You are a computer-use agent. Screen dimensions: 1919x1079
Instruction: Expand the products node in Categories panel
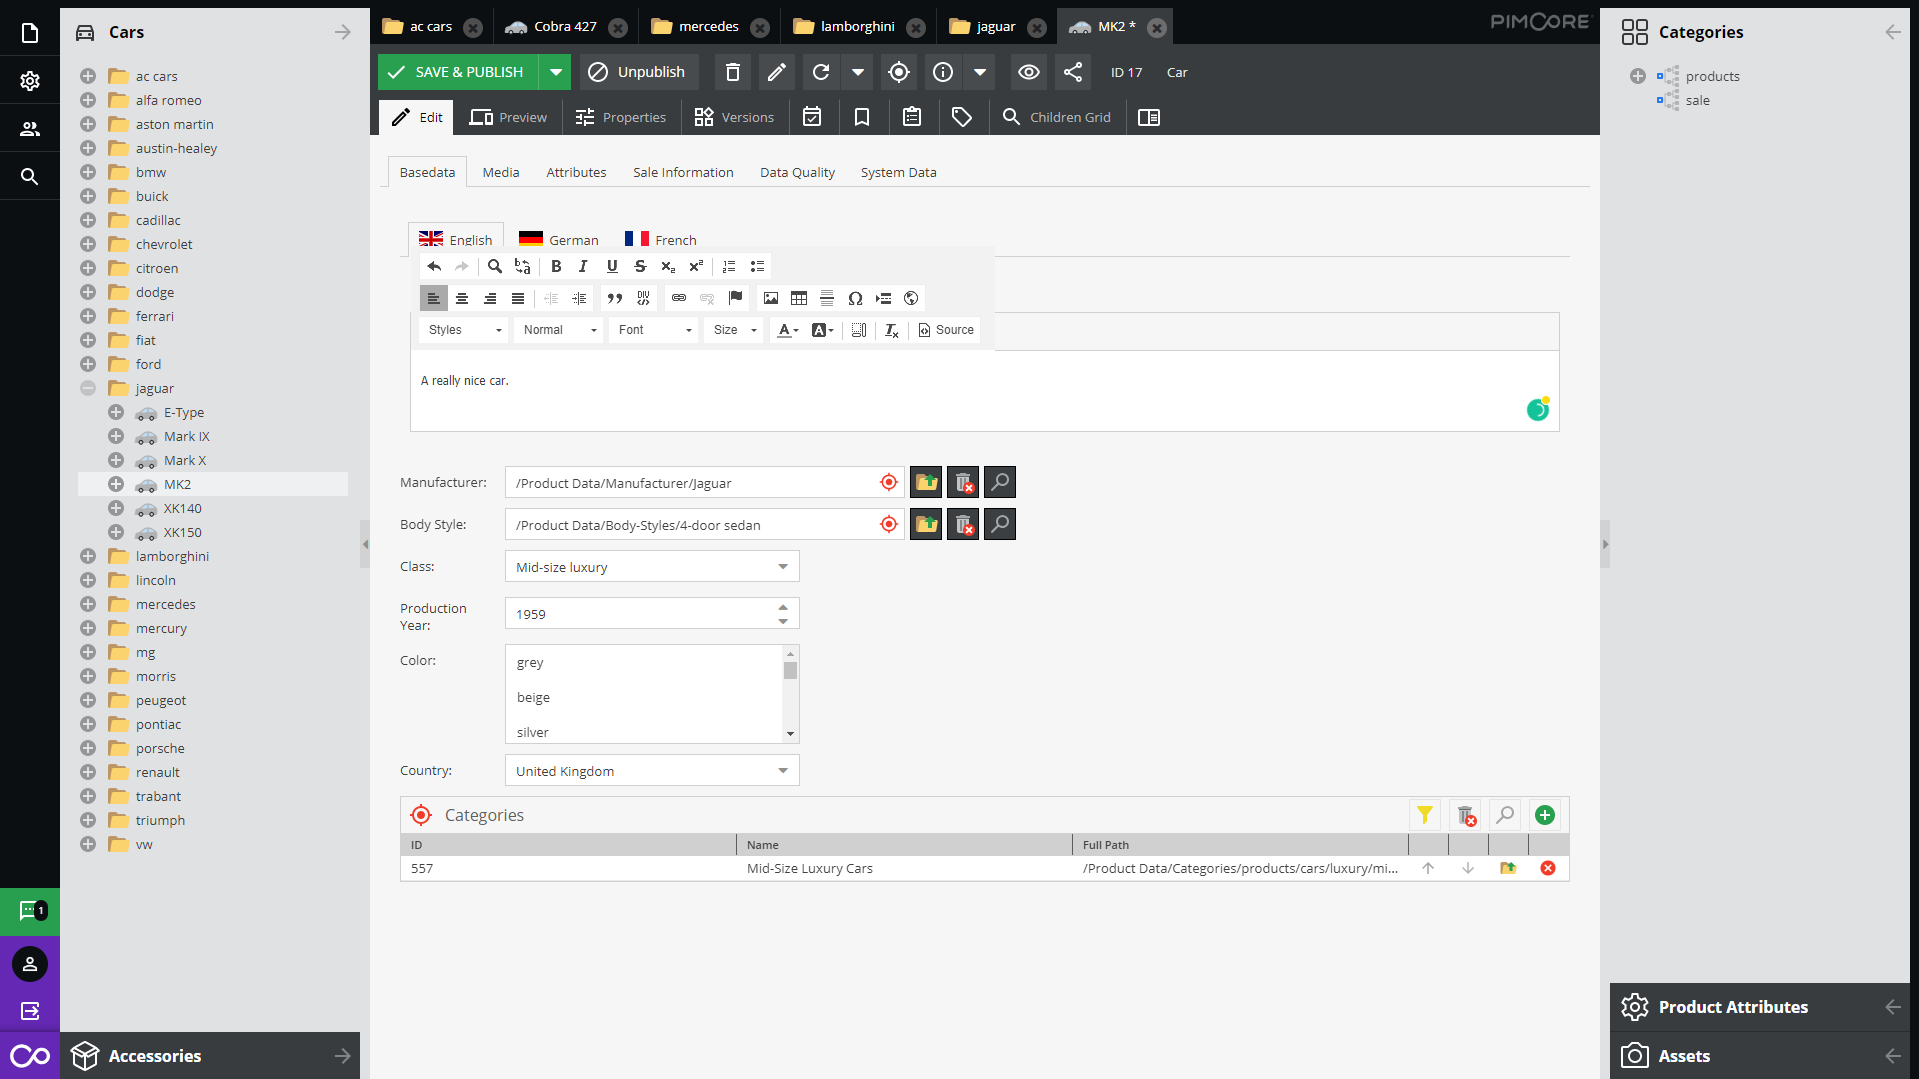[x=1638, y=76]
